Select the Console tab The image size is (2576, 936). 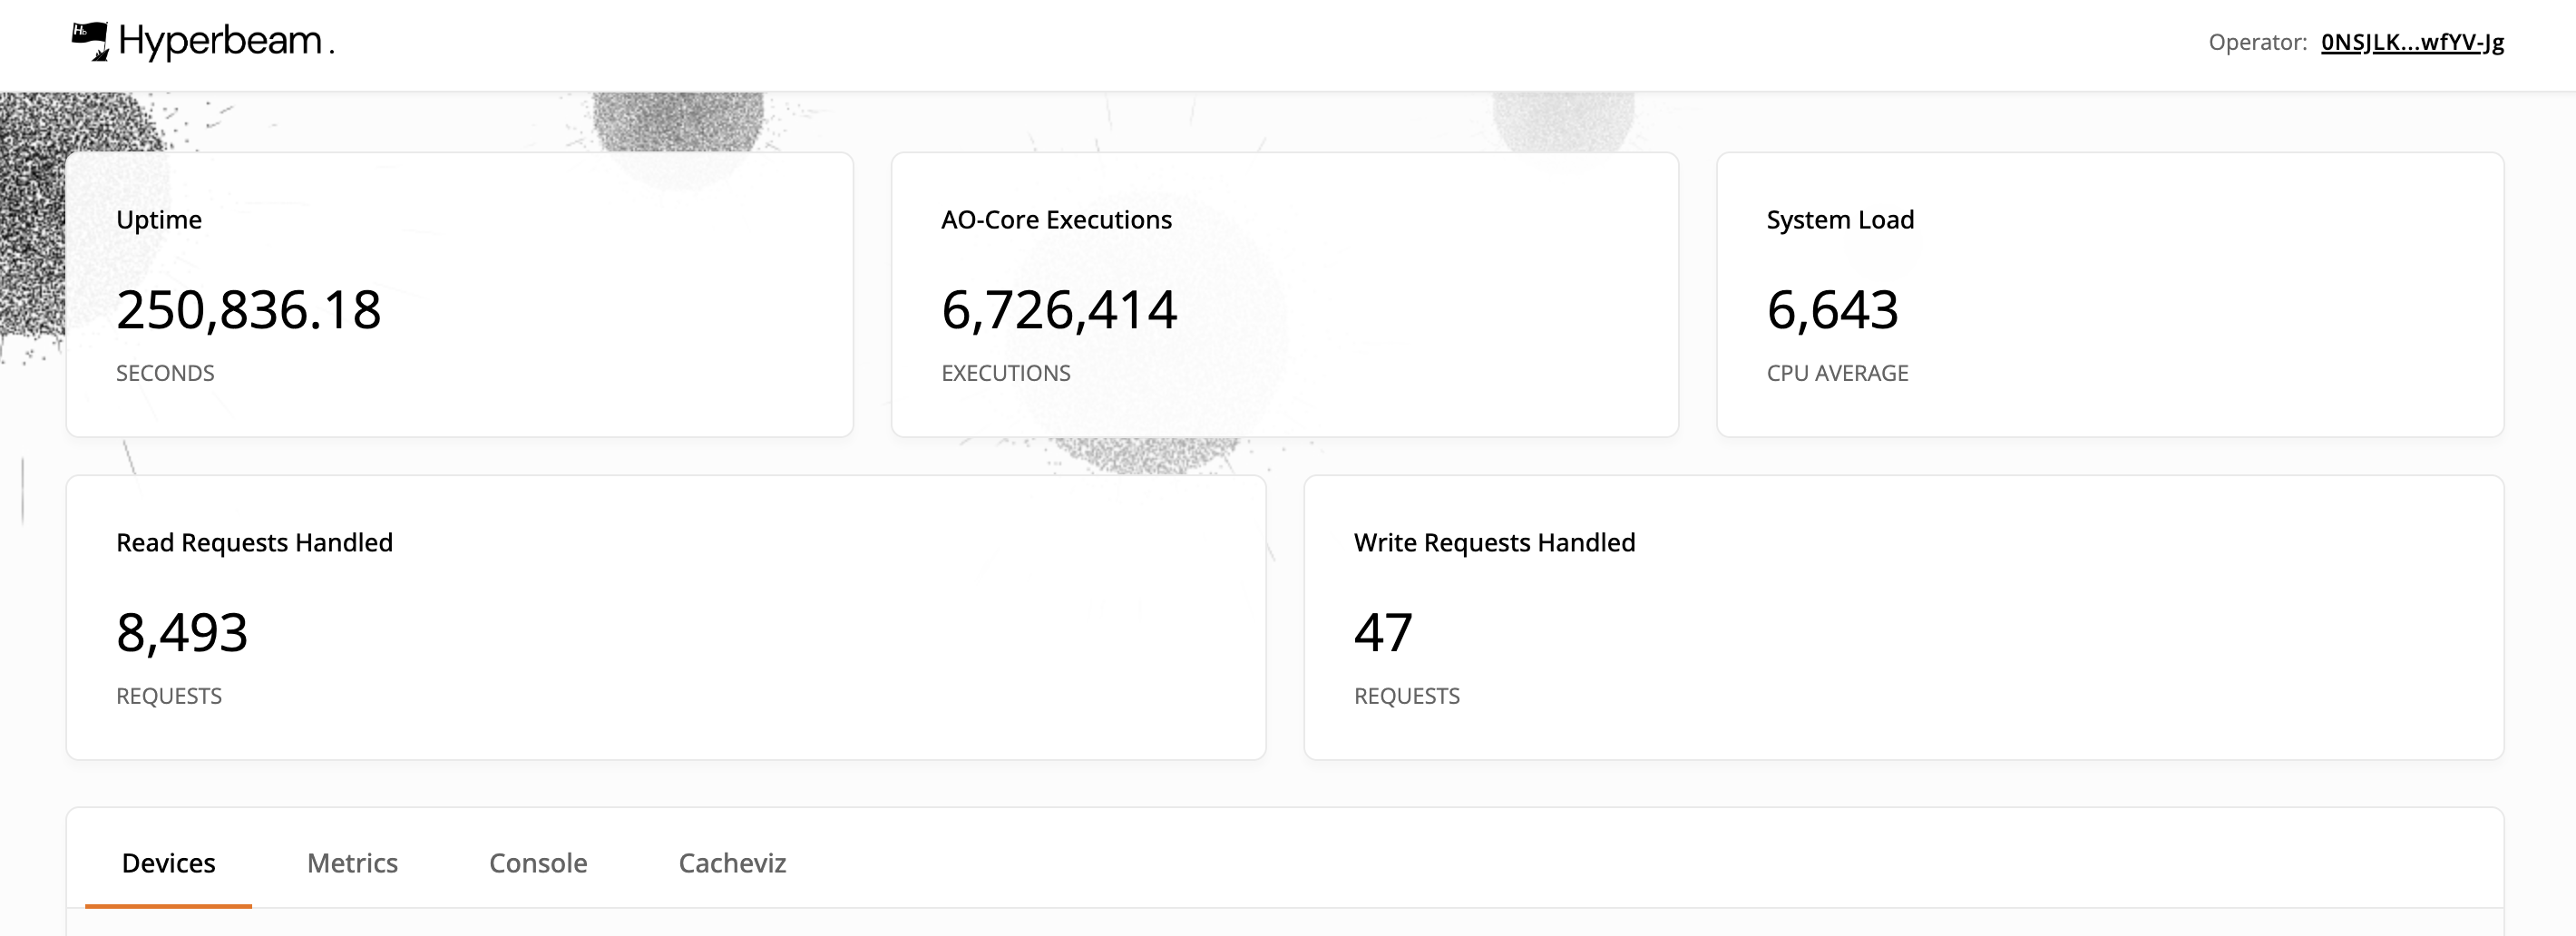coord(538,862)
